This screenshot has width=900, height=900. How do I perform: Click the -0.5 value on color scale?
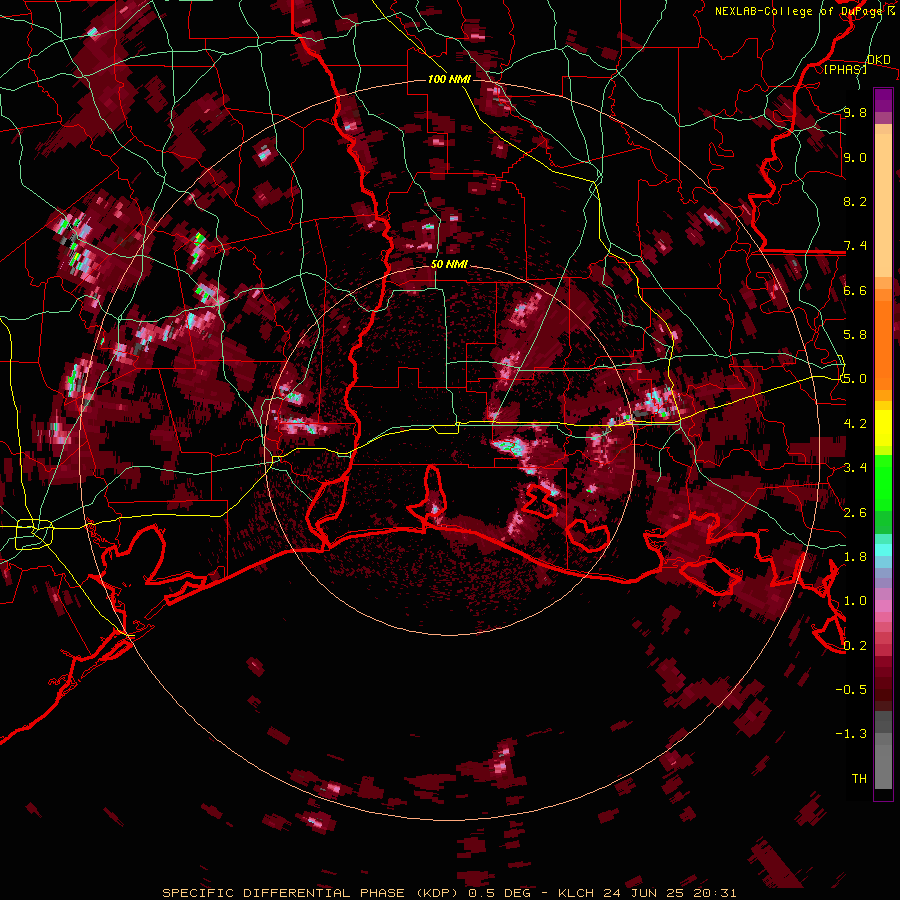pyautogui.click(x=851, y=689)
